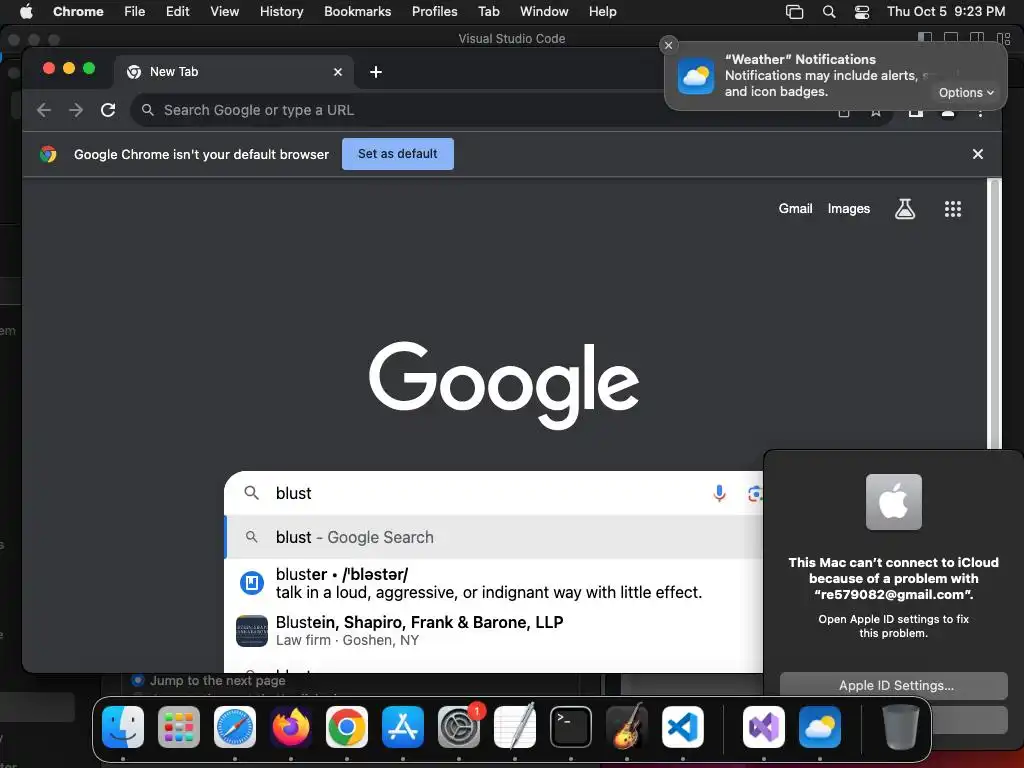The height and width of the screenshot is (768, 1024).
Task: Open Chrome three-dot menu
Action: click(x=980, y=112)
